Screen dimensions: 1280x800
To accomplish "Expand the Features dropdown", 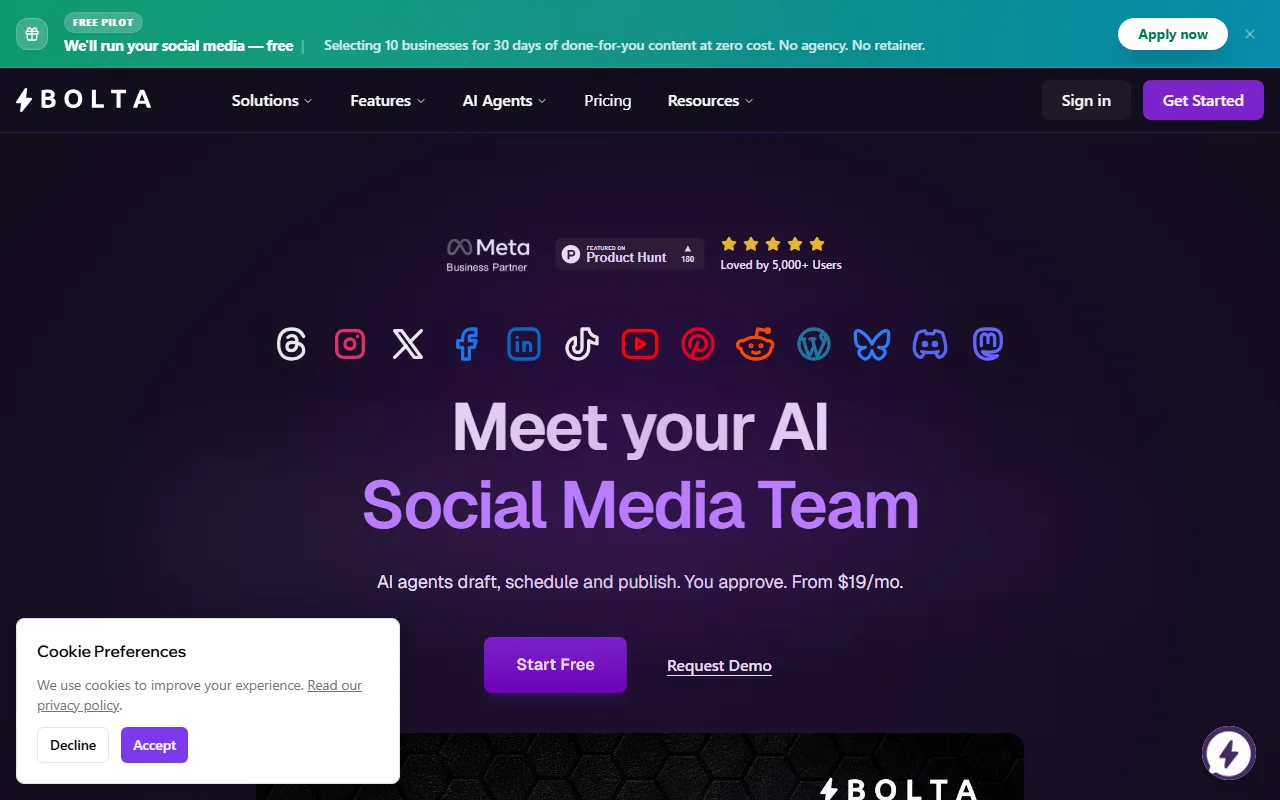I will [388, 100].
